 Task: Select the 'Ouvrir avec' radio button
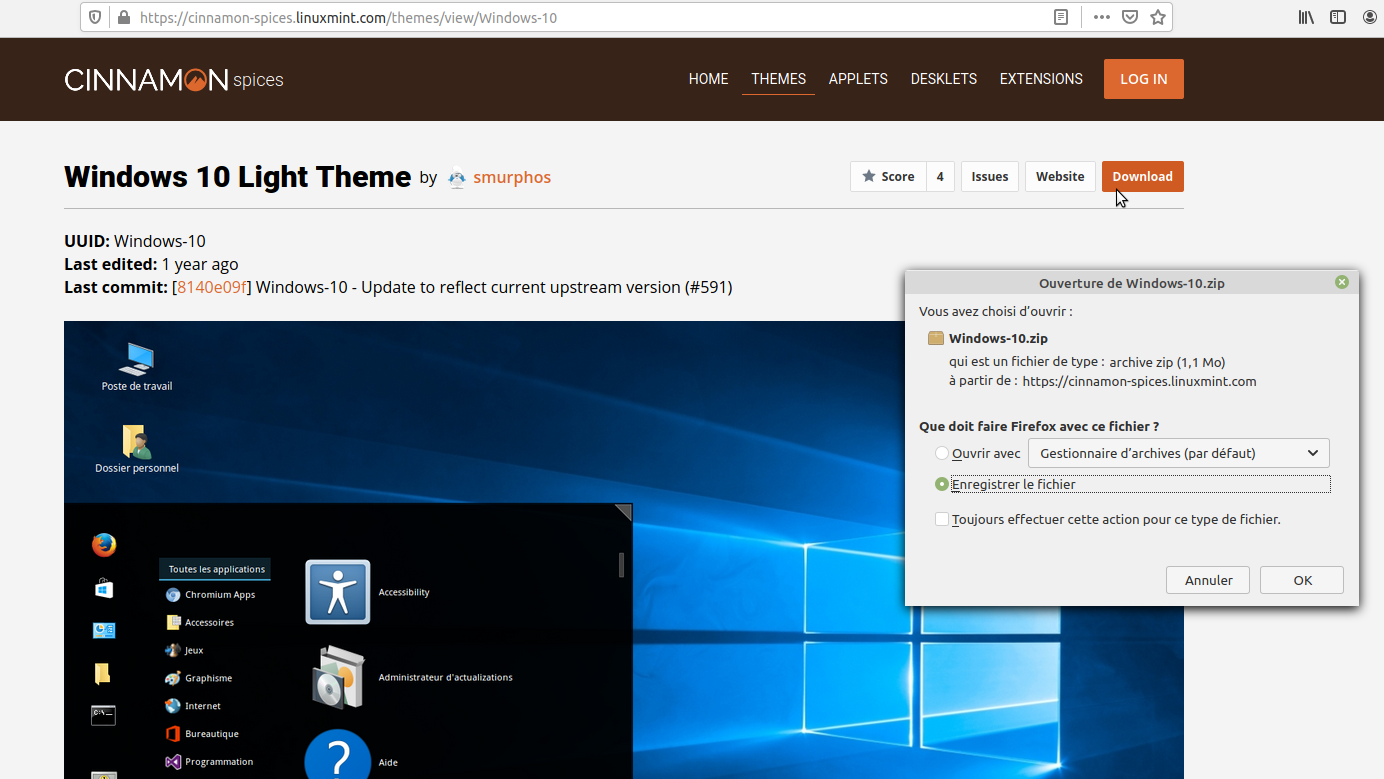point(942,453)
